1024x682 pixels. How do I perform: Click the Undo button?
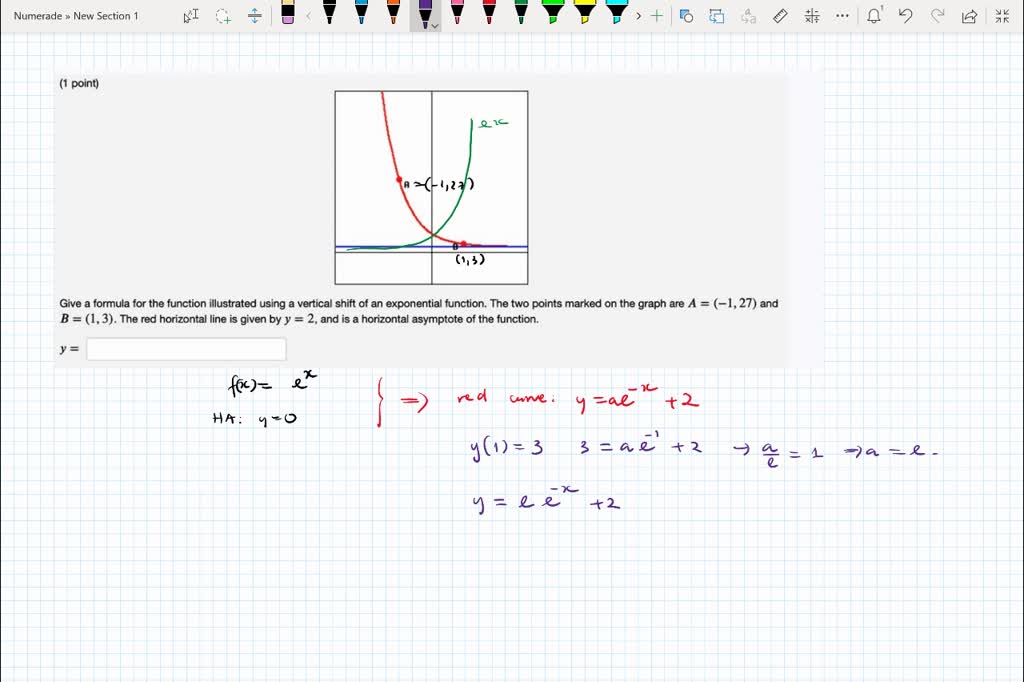[905, 16]
